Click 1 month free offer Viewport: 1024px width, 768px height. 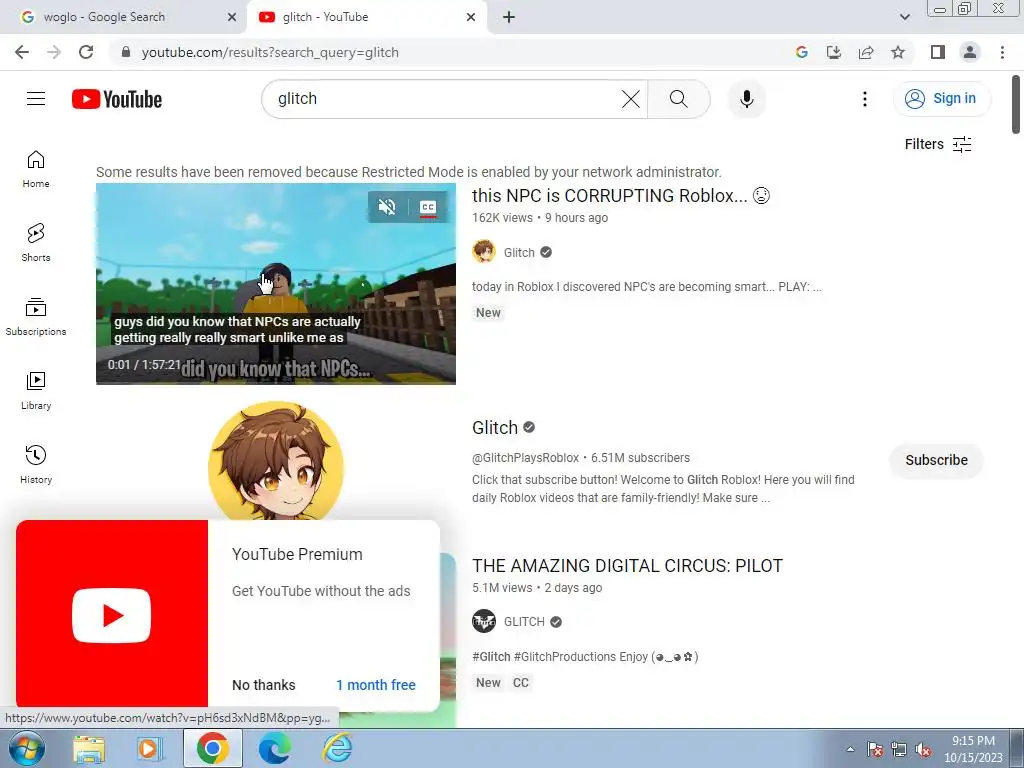pyautogui.click(x=376, y=685)
